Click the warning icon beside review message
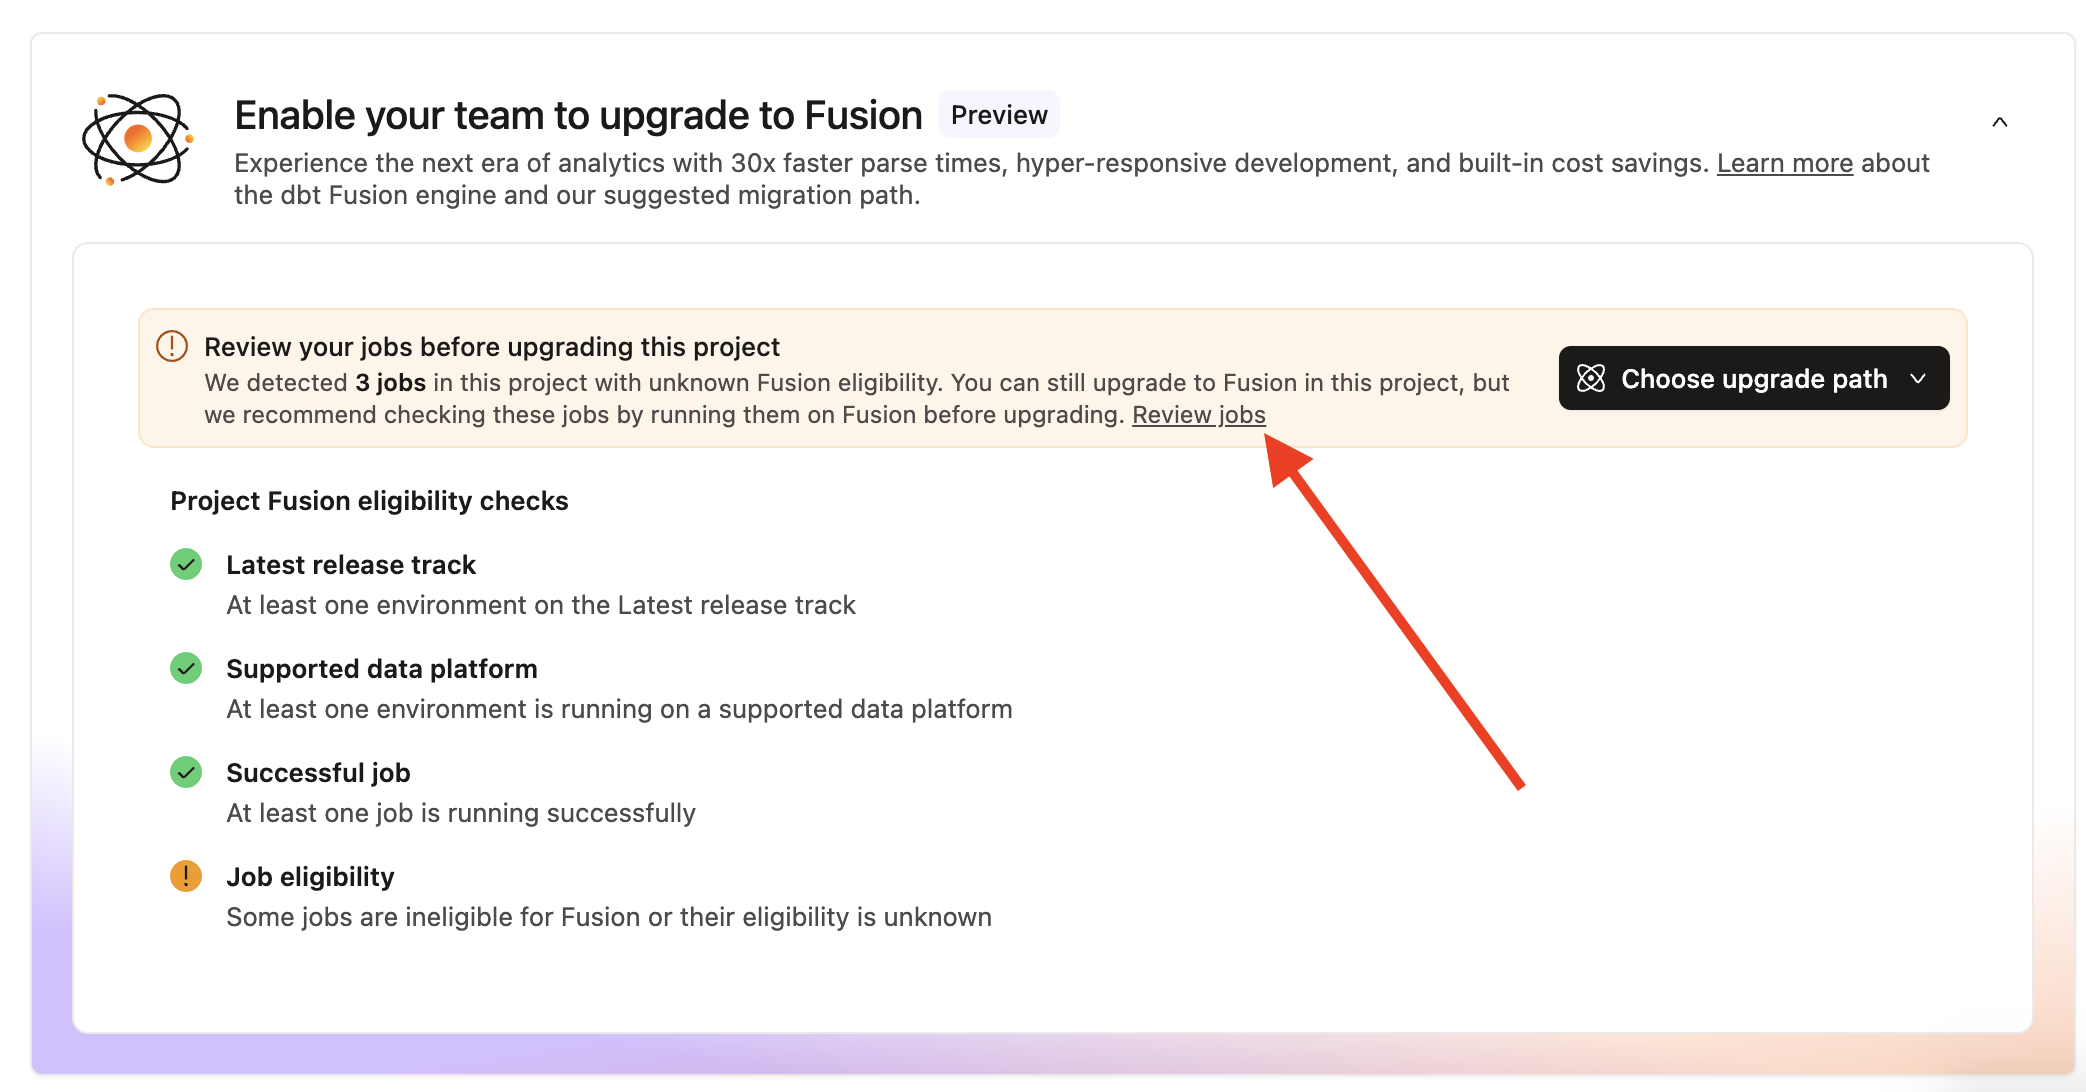Screen dimensions: 2086x1092 point(172,345)
